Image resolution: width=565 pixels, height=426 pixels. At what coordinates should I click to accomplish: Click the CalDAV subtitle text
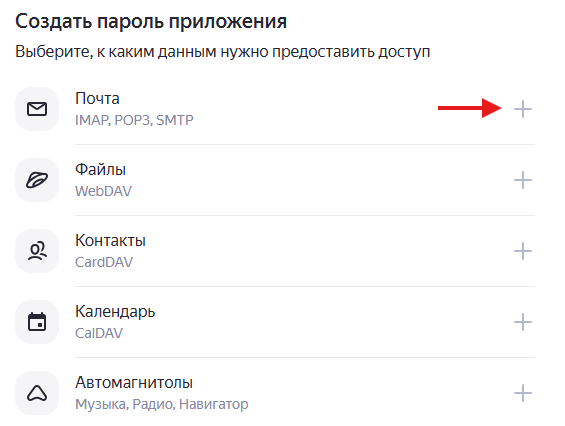tap(99, 333)
